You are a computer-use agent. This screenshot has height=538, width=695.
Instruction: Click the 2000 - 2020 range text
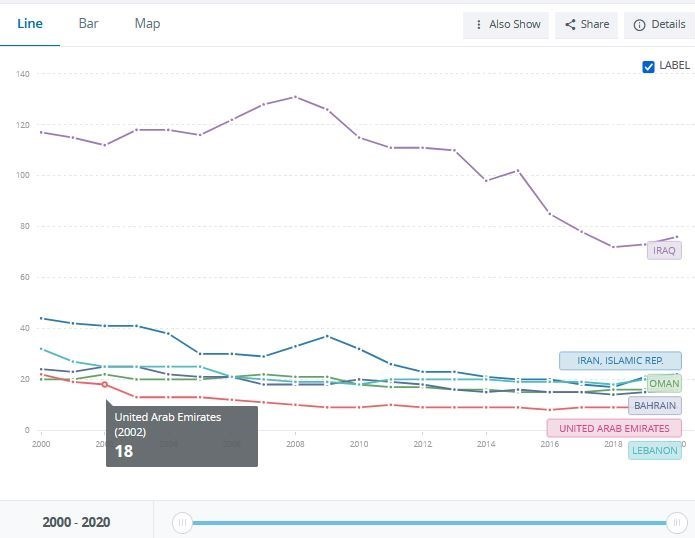(76, 522)
